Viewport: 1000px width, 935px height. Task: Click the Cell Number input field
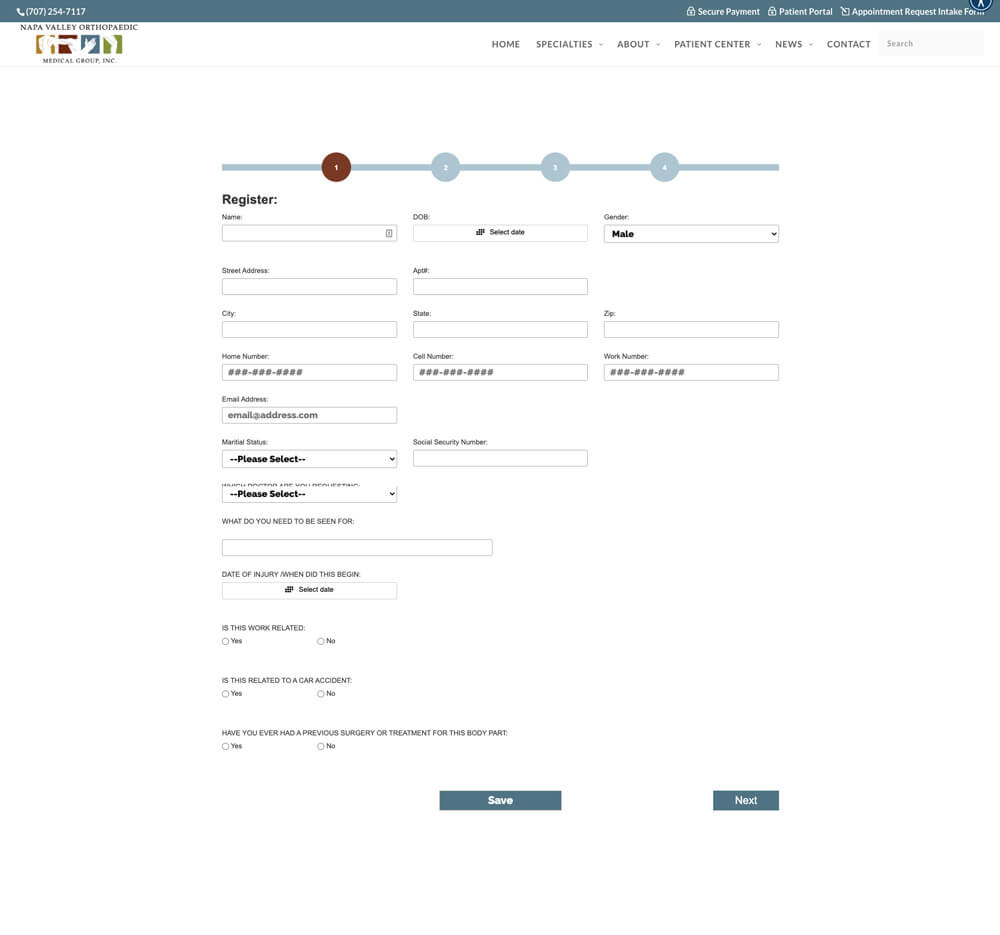[500, 372]
